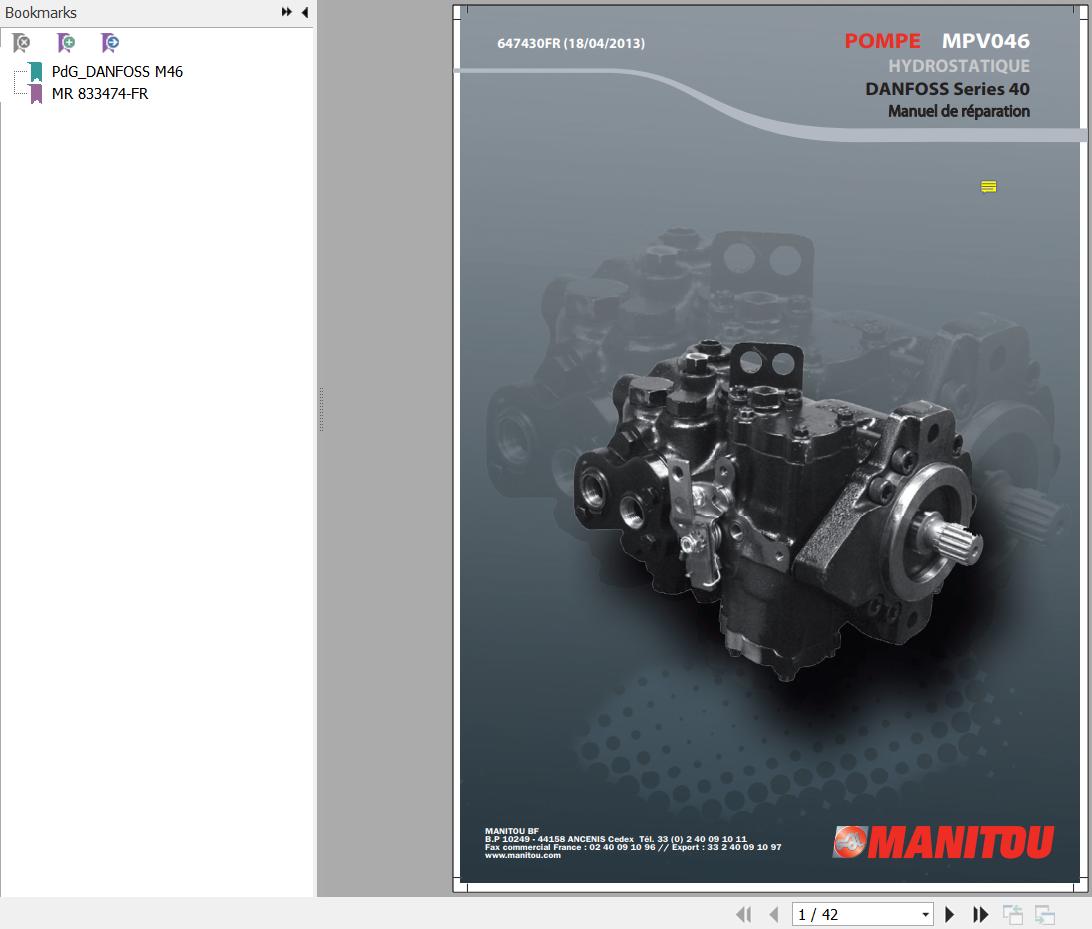1092x929 pixels.
Task: Click the HYDROSTATIQUE heading text
Action: [959, 66]
